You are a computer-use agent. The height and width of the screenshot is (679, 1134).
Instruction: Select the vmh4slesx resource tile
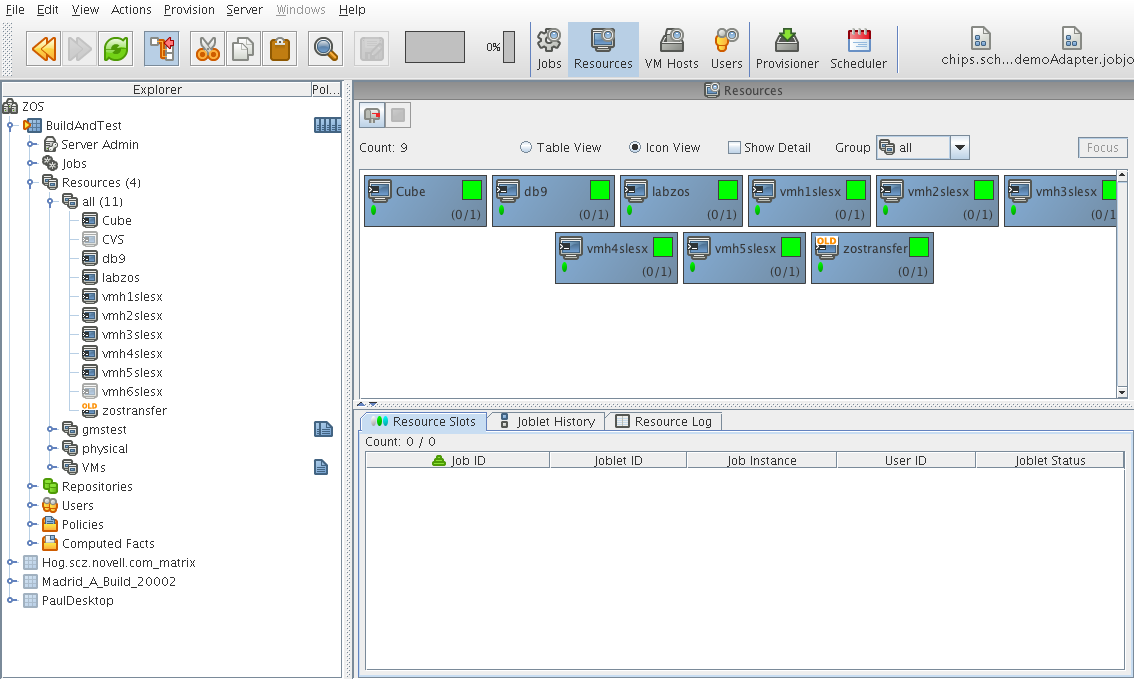pos(616,257)
